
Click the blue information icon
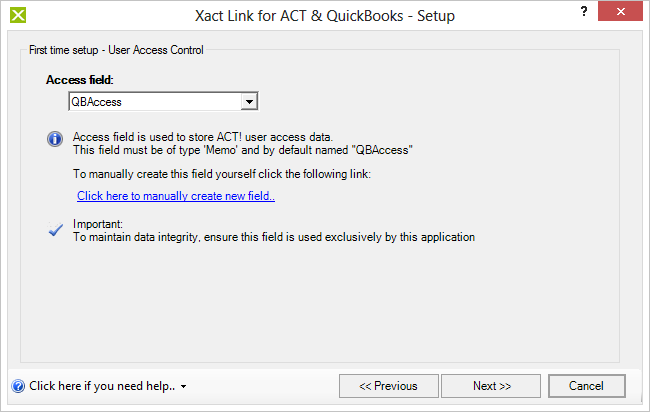coord(55,139)
